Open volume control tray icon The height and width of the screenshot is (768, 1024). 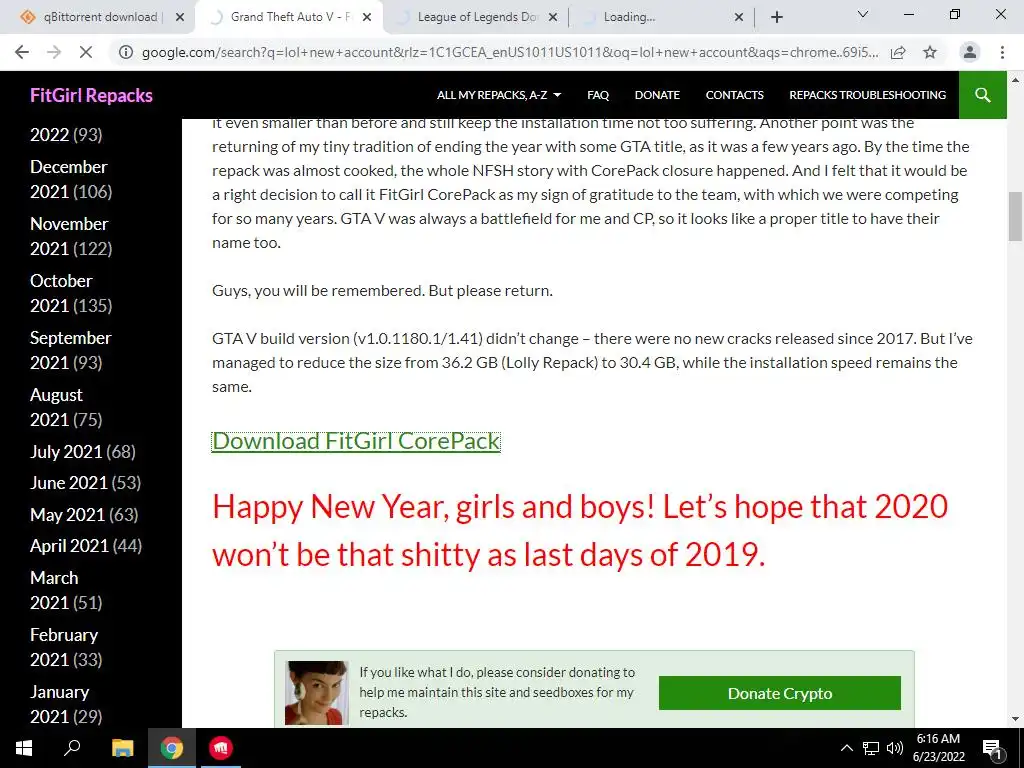click(895, 748)
